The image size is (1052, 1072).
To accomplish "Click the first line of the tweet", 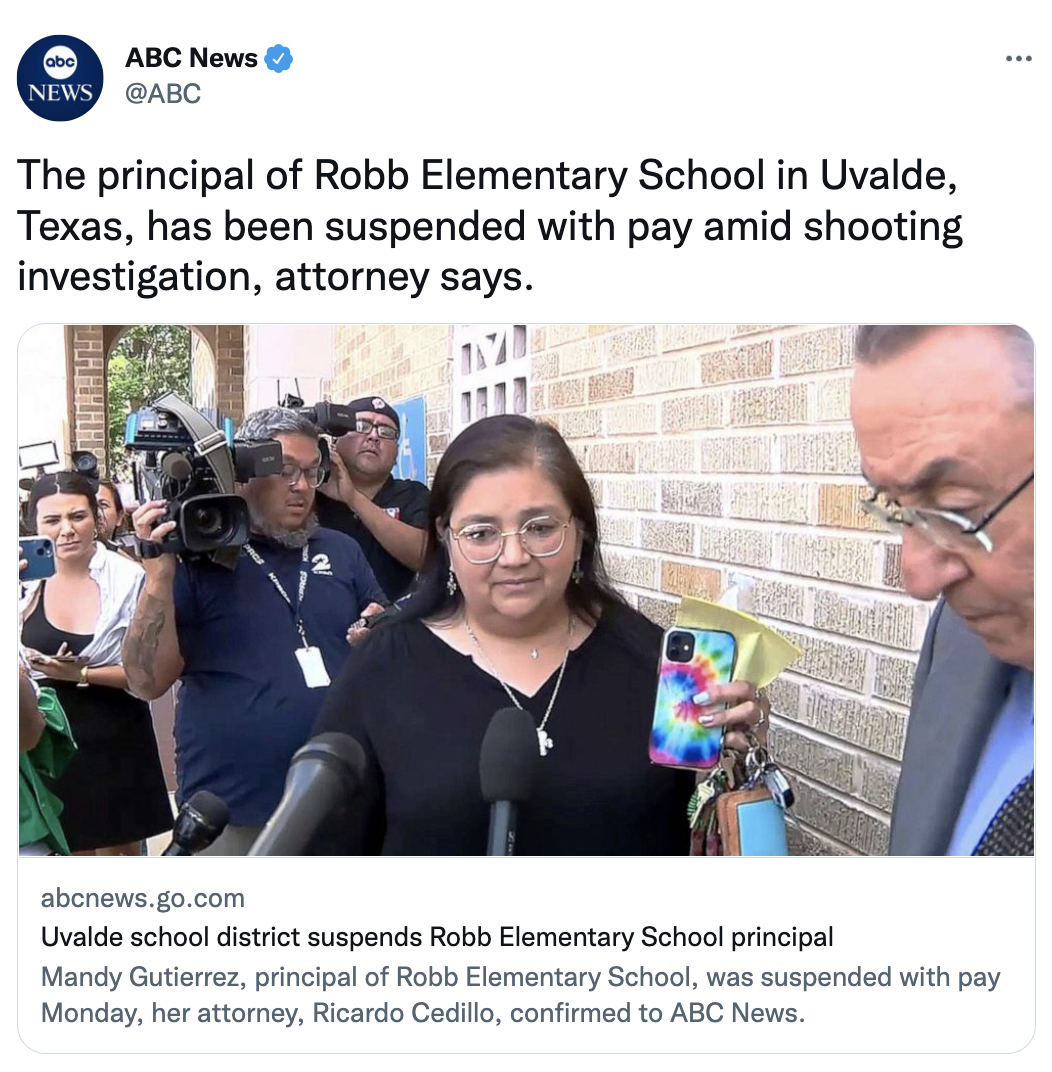I will (x=487, y=175).
